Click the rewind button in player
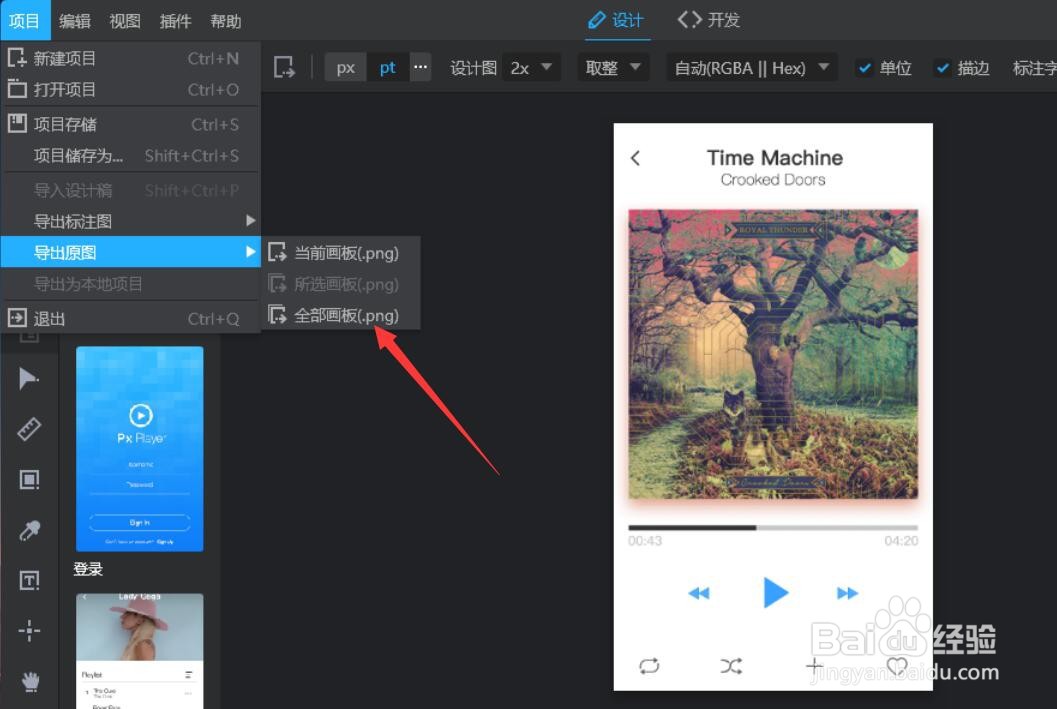The height and width of the screenshot is (709, 1057). tap(699, 593)
